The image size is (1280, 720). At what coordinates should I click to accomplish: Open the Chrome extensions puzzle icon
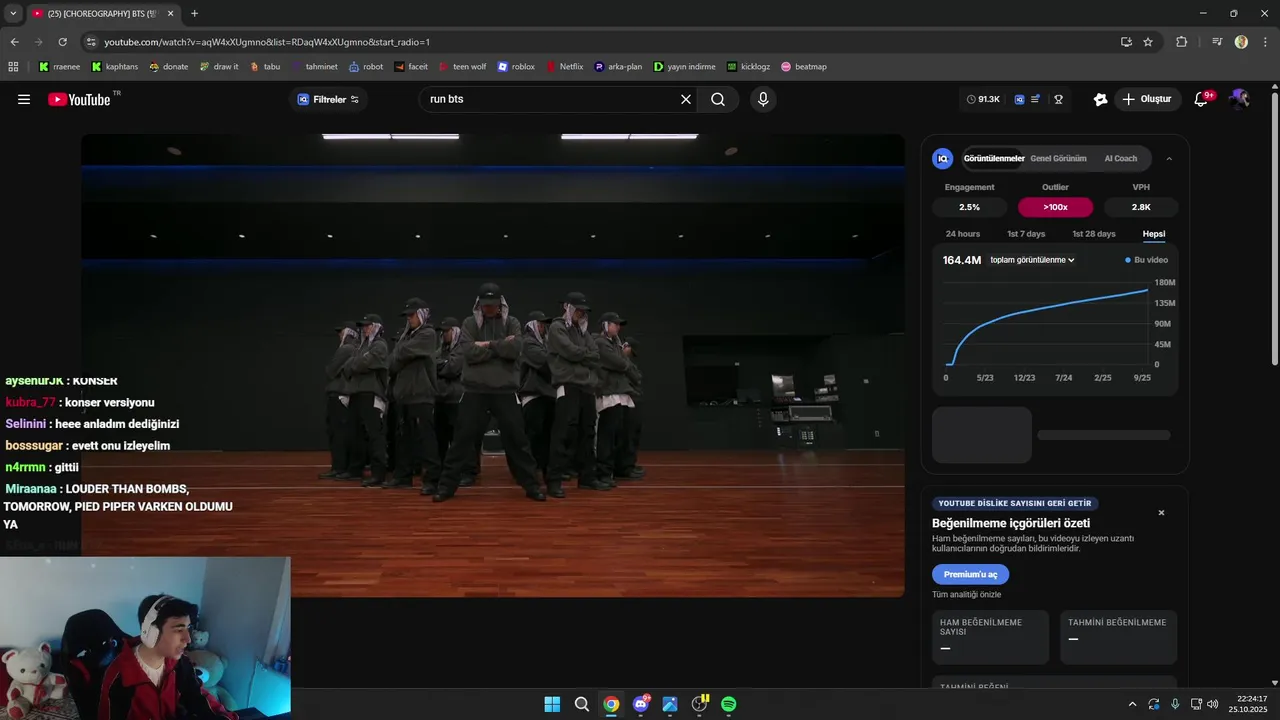coord(1181,42)
